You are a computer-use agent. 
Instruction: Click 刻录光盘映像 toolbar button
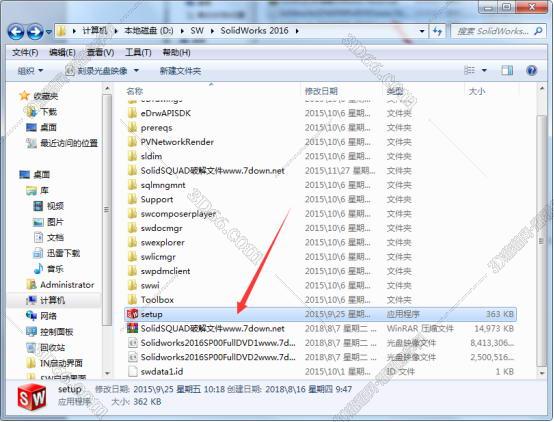[97, 71]
